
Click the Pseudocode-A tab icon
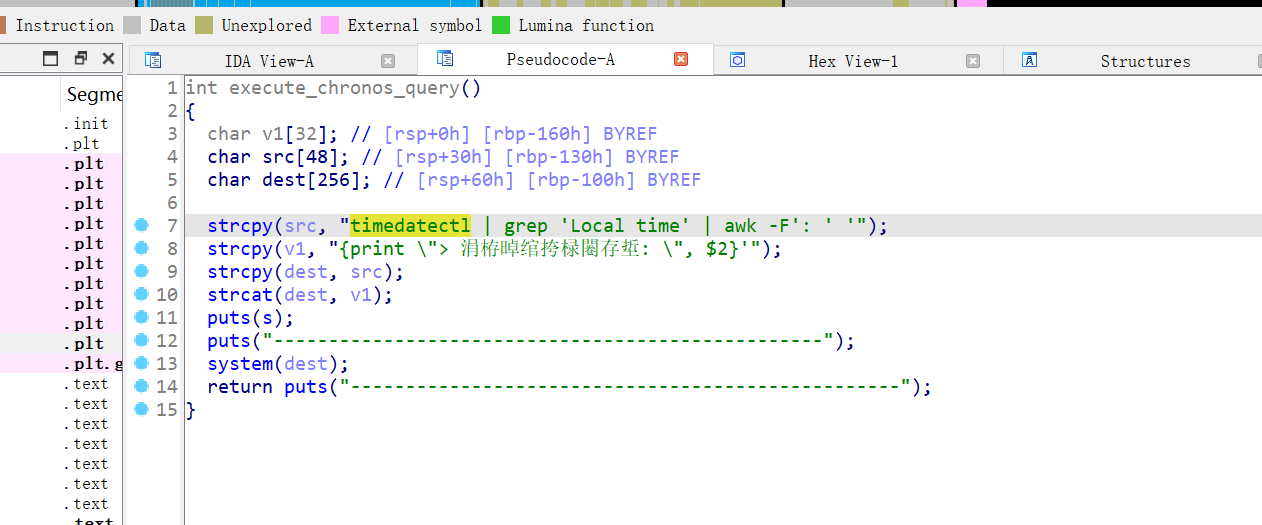coord(445,59)
